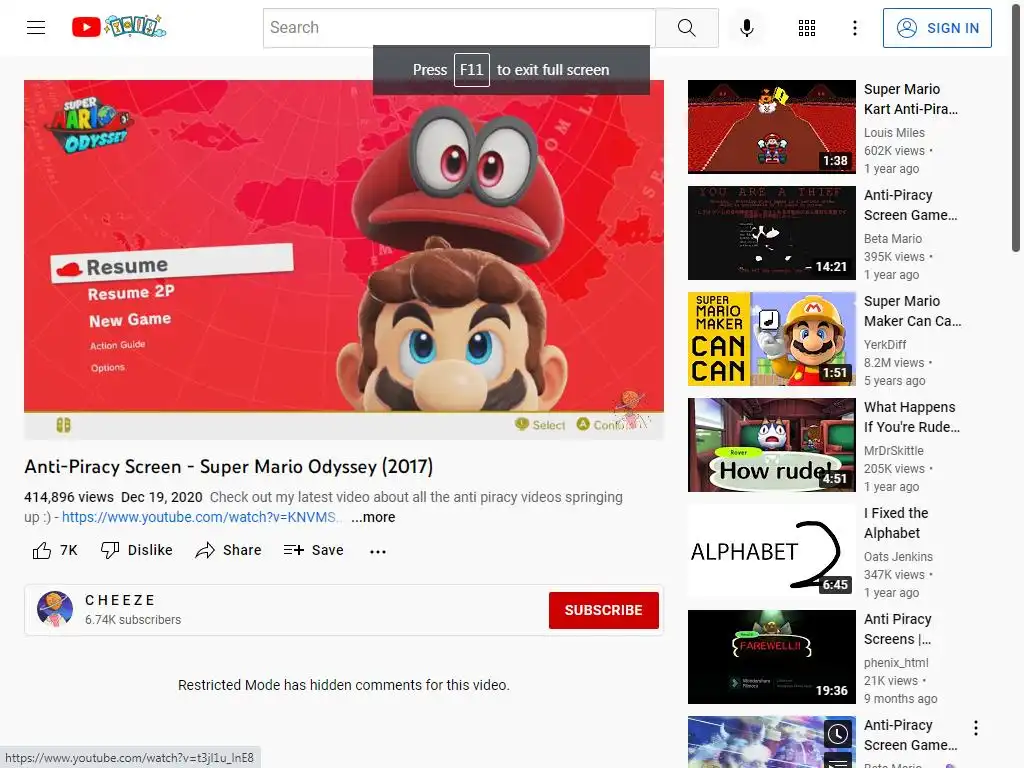Open the youtube.com/watch link in description
Image resolution: width=1024 pixels, height=768 pixels.
tap(202, 517)
